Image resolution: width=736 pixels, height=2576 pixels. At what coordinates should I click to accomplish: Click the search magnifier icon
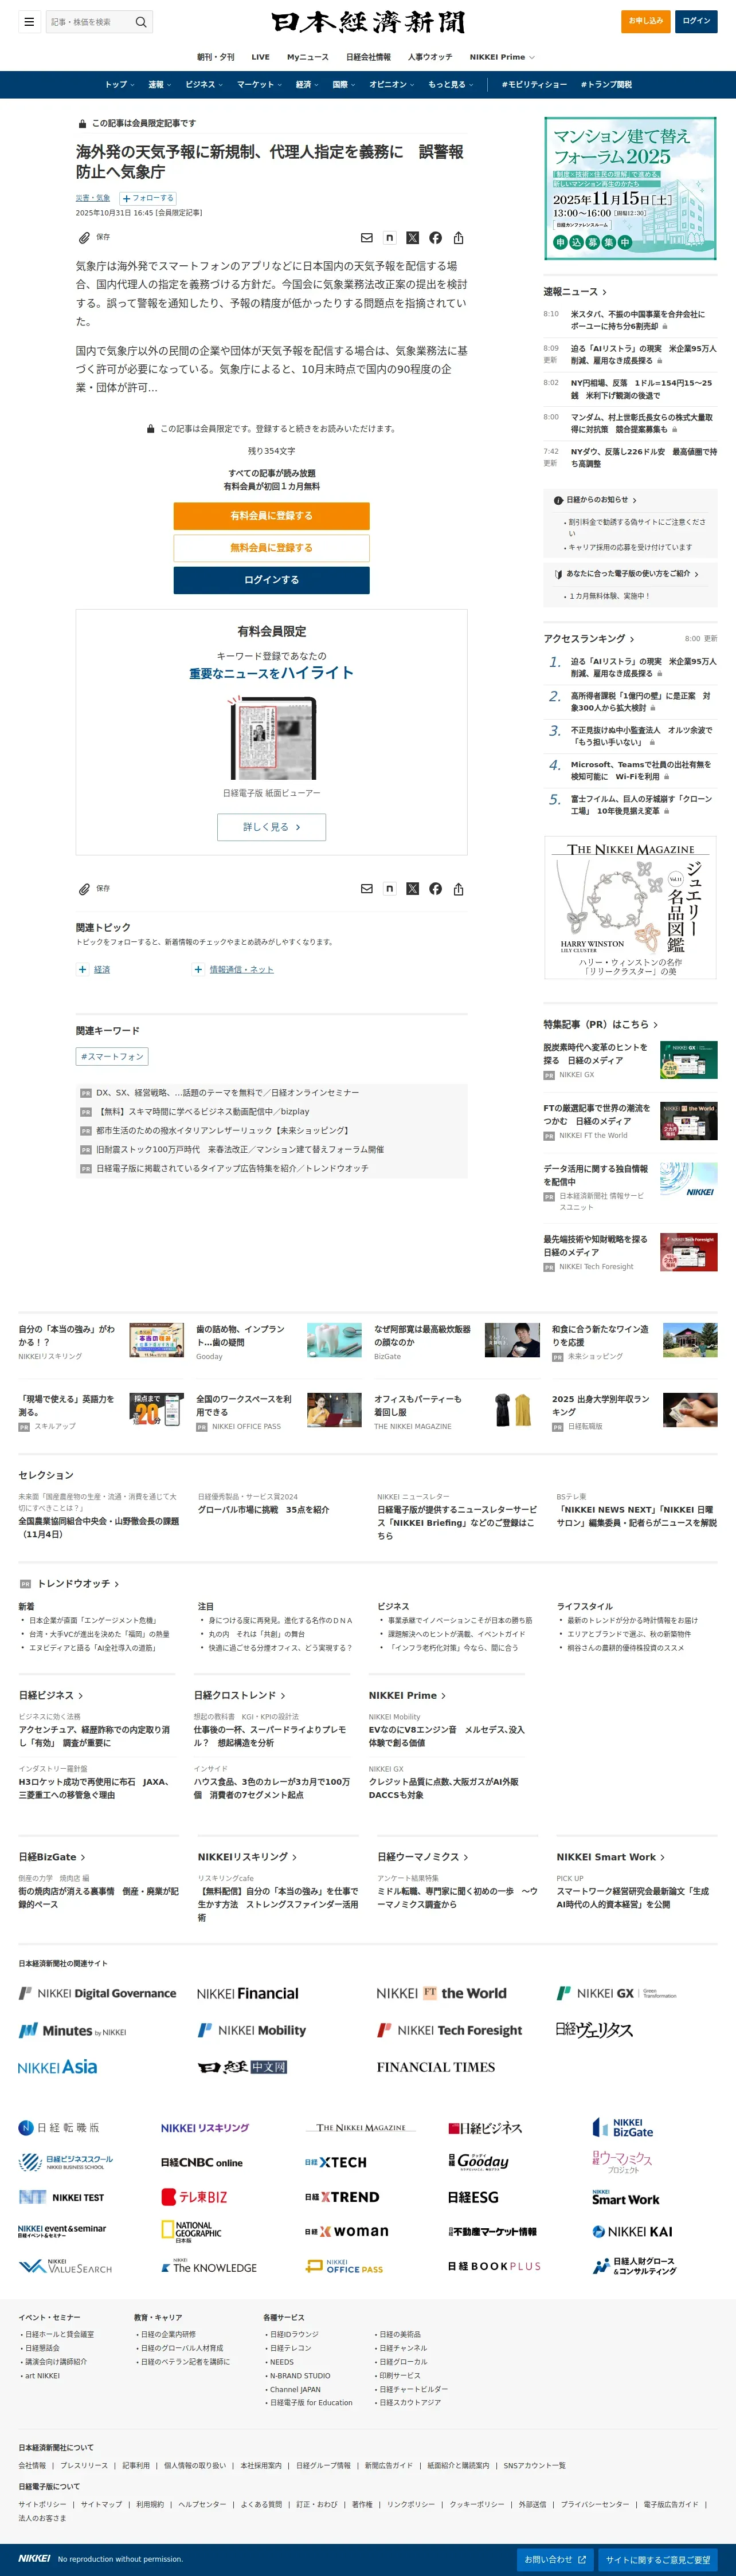pyautogui.click(x=141, y=21)
